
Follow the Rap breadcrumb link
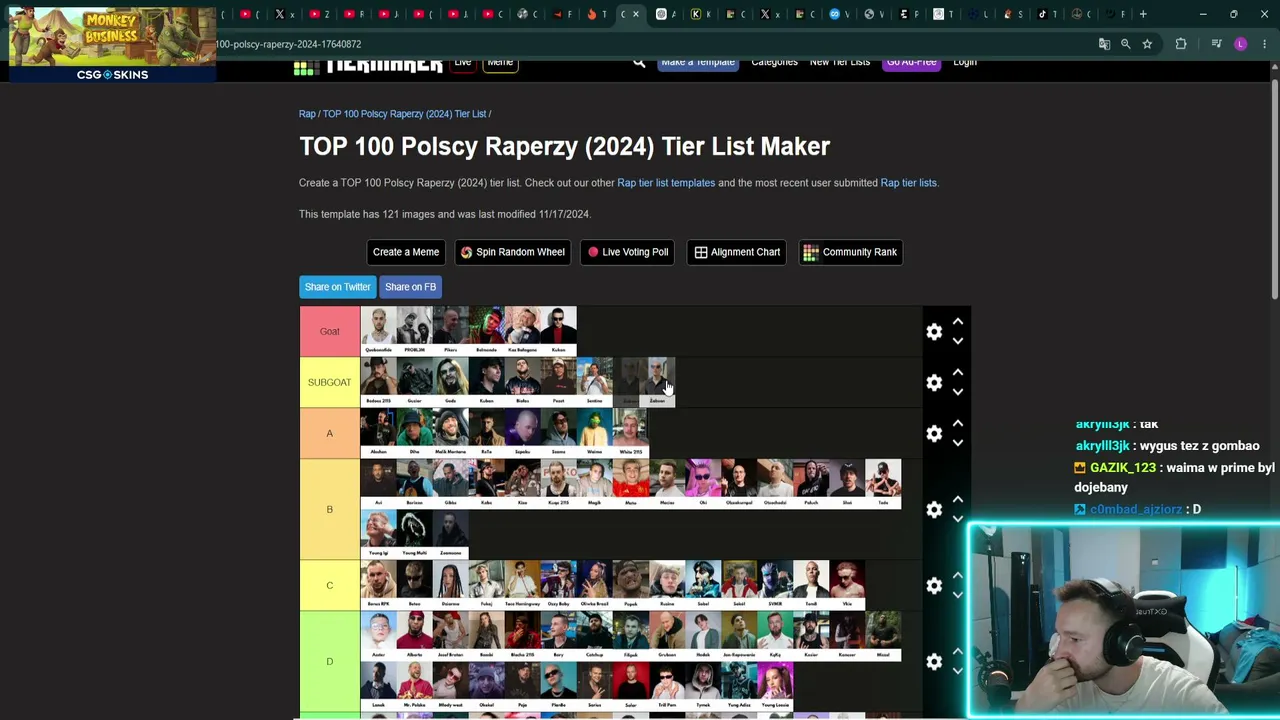307,114
